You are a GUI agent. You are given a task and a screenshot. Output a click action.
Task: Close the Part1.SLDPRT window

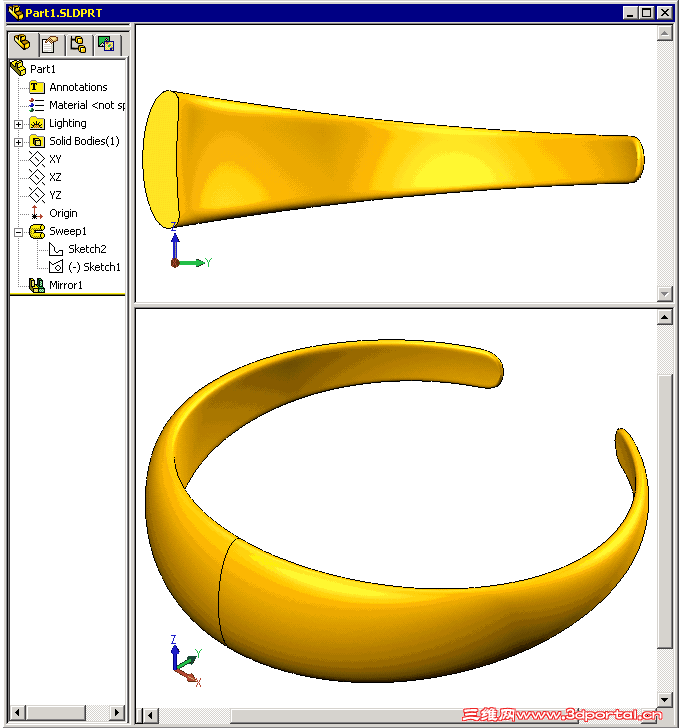665,13
